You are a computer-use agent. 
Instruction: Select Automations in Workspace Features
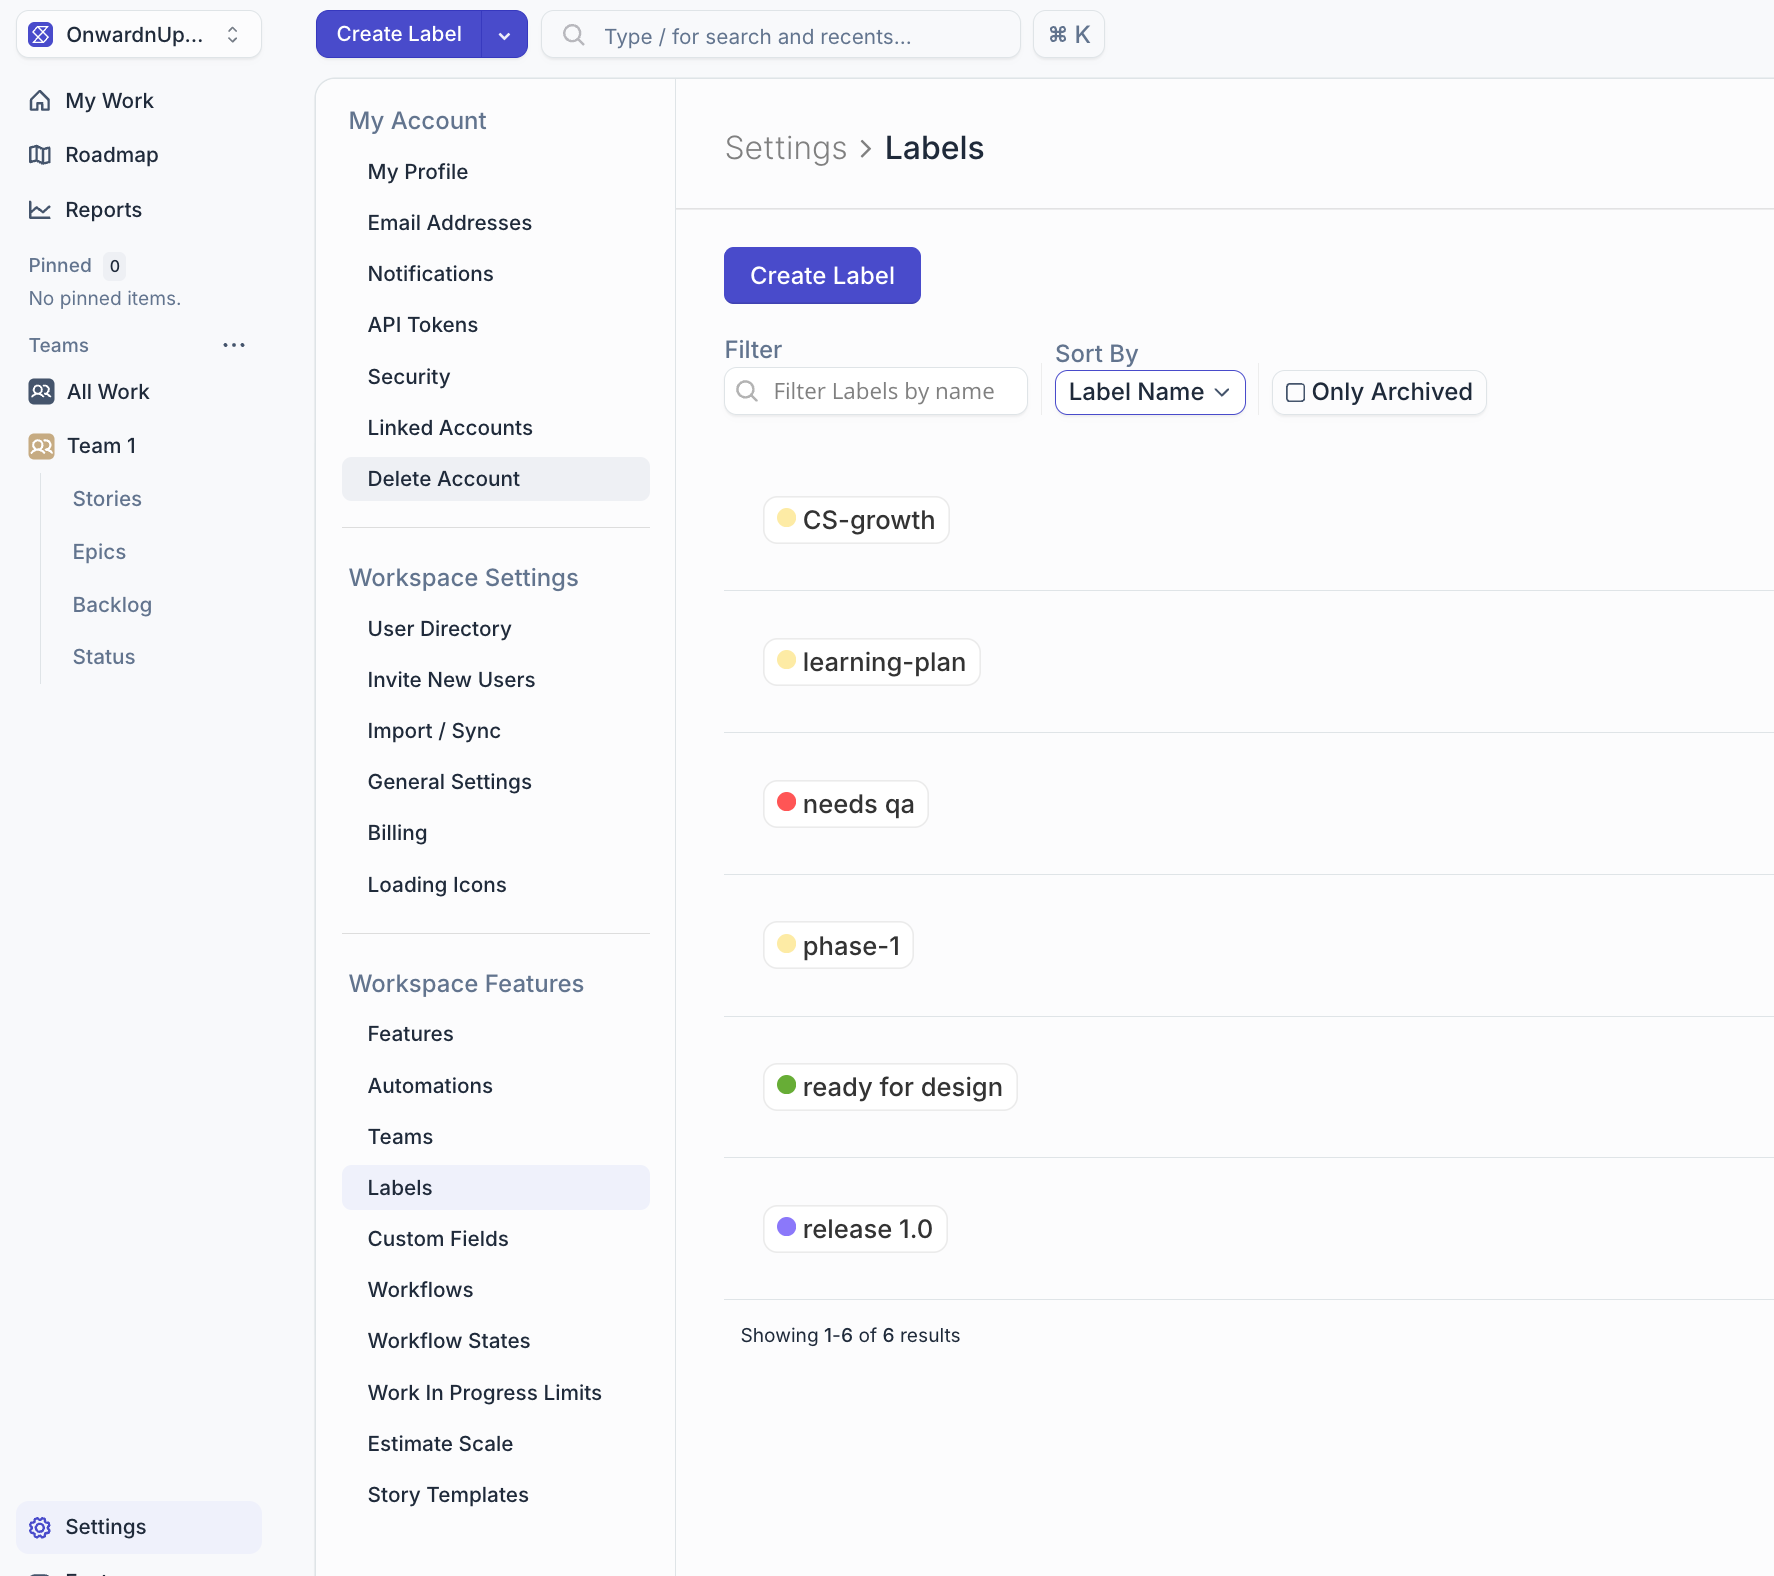click(x=429, y=1086)
